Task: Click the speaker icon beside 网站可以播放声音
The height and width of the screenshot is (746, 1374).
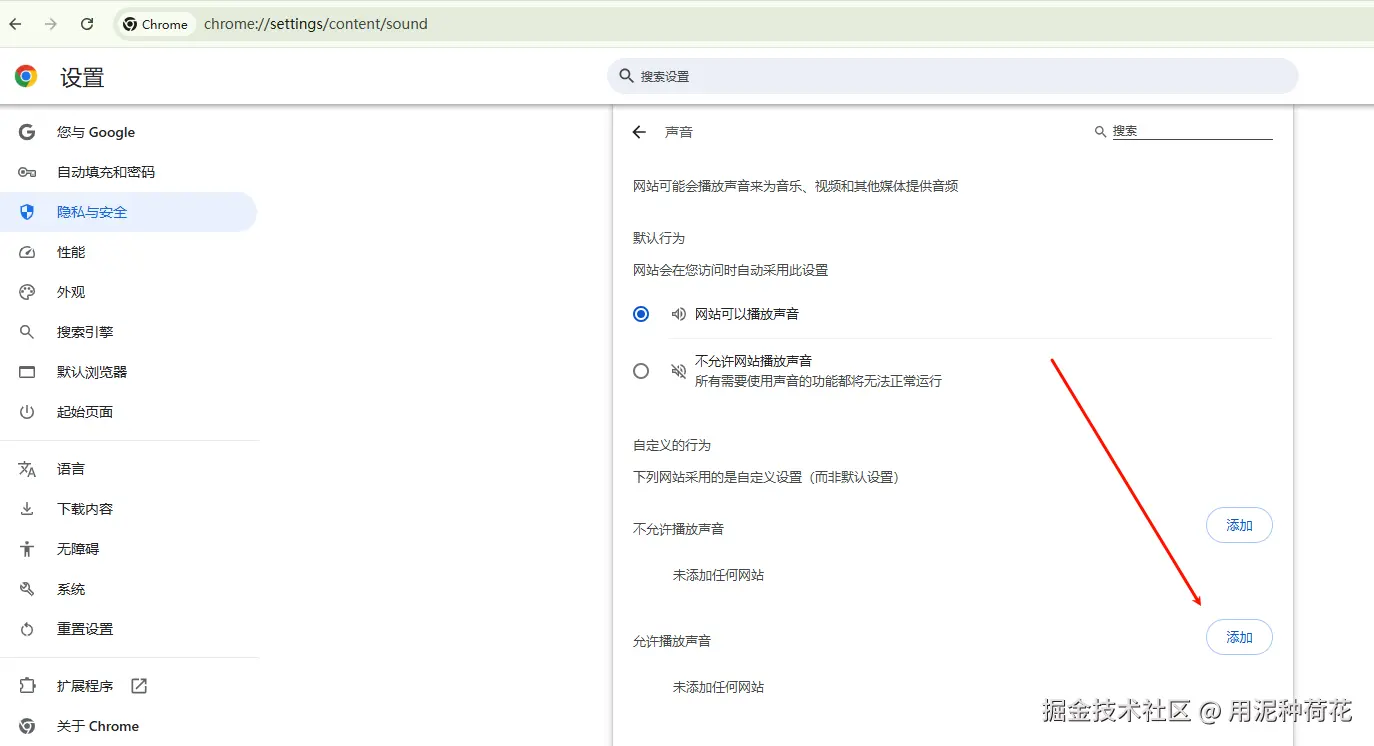Action: [x=679, y=314]
